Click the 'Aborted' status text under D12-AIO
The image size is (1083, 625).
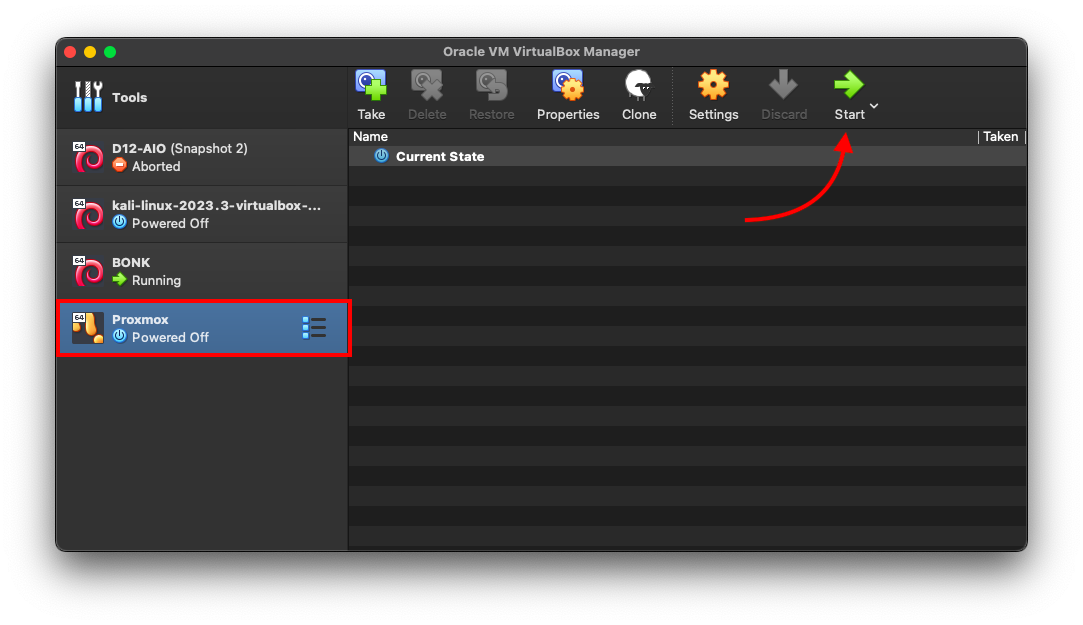(x=156, y=166)
